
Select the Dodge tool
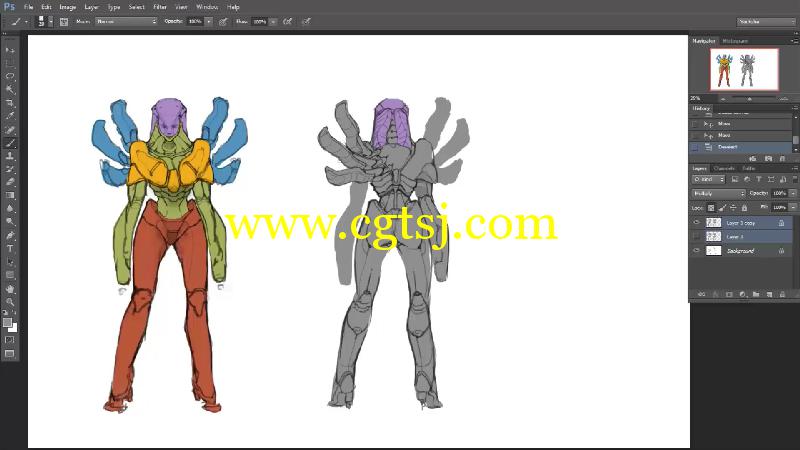tap(10, 222)
